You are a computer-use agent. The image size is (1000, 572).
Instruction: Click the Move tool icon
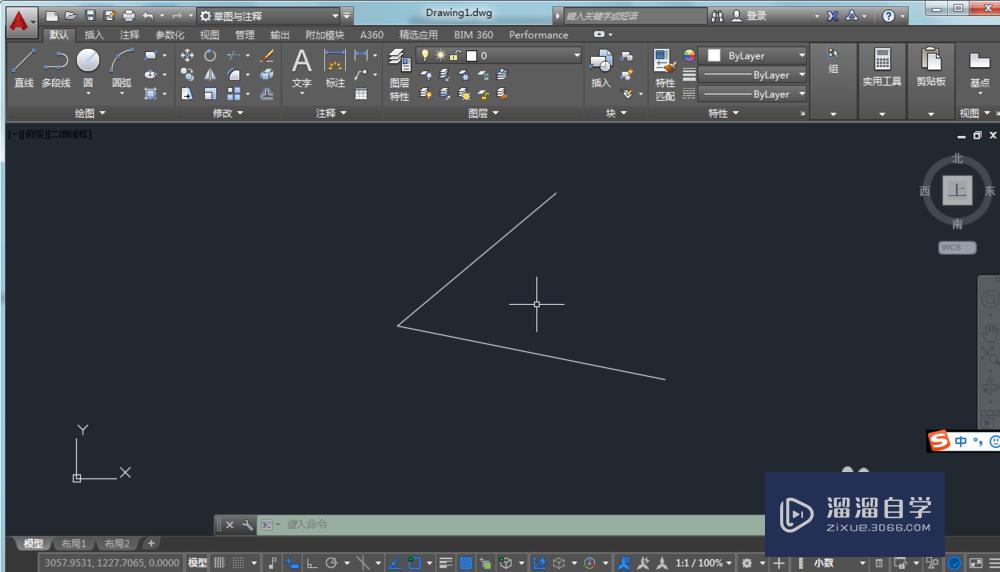pyautogui.click(x=187, y=55)
